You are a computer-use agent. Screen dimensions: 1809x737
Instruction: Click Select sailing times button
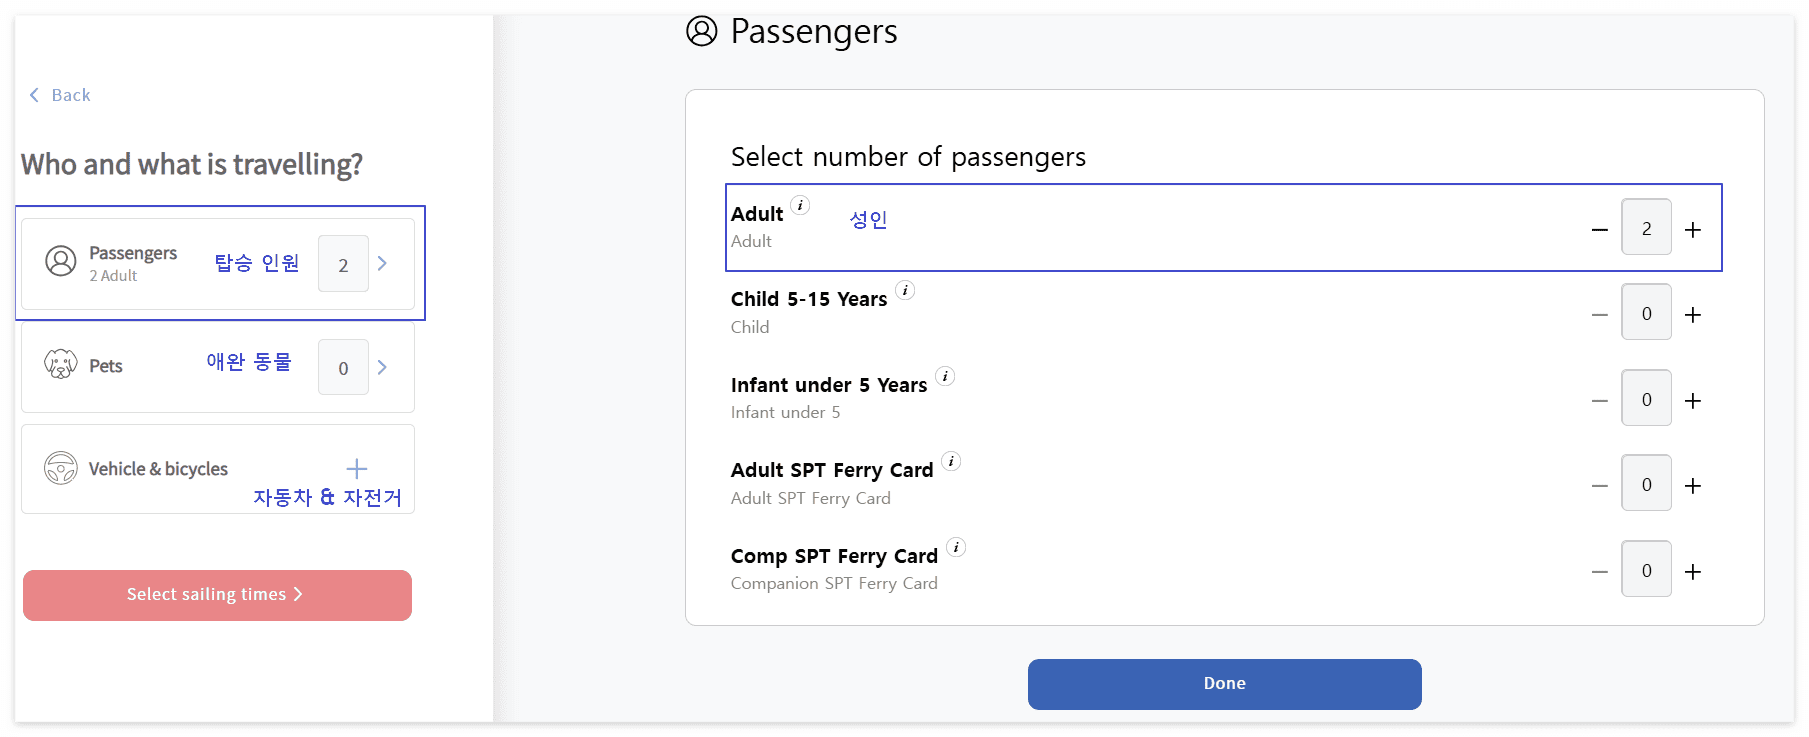coord(217,595)
